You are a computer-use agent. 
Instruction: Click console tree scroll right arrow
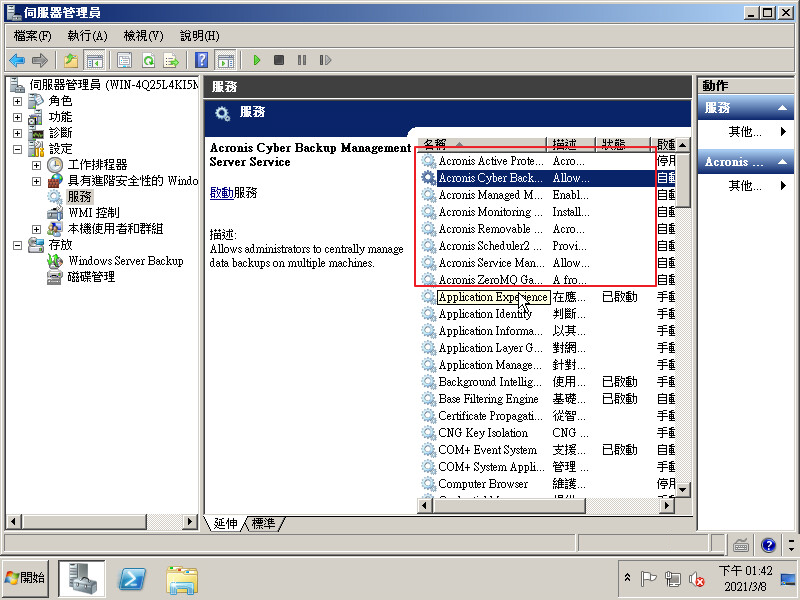[190, 521]
